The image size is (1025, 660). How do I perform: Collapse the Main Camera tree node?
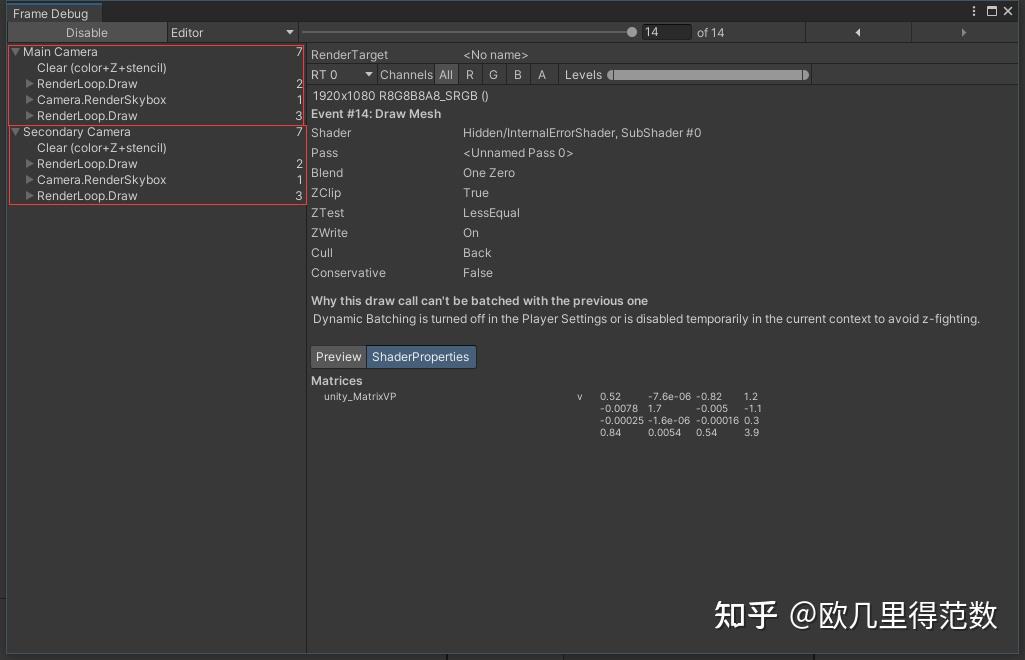click(15, 51)
